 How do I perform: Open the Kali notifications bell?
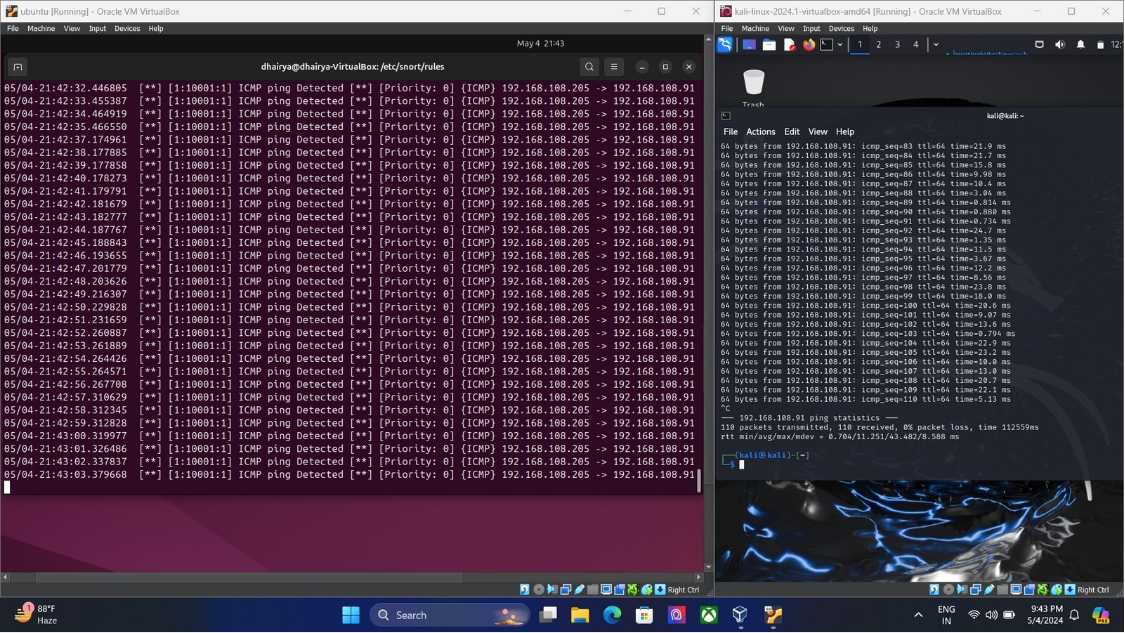(1080, 44)
